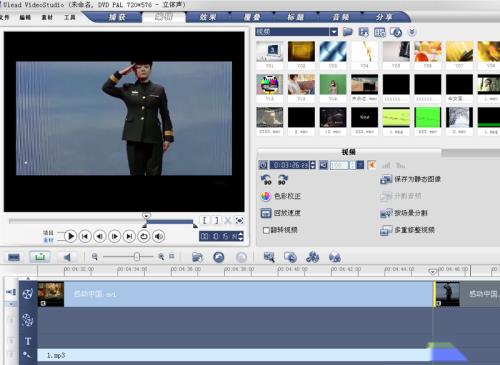500x365 pixels.
Task: Open the 编辑 menu in menu bar
Action: click(x=25, y=17)
